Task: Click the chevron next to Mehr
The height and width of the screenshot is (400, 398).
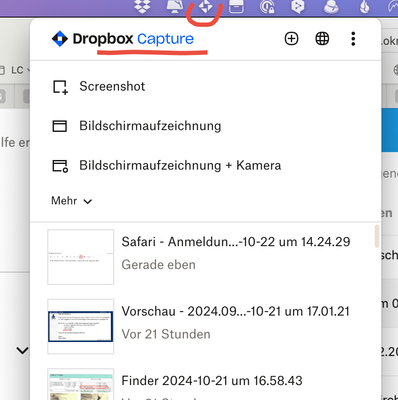Action: [88, 201]
